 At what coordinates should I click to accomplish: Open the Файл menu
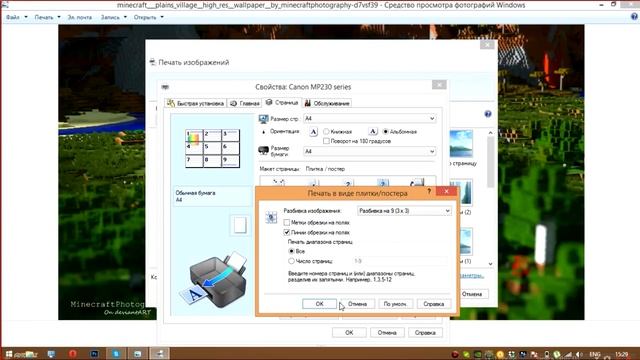[17, 17]
